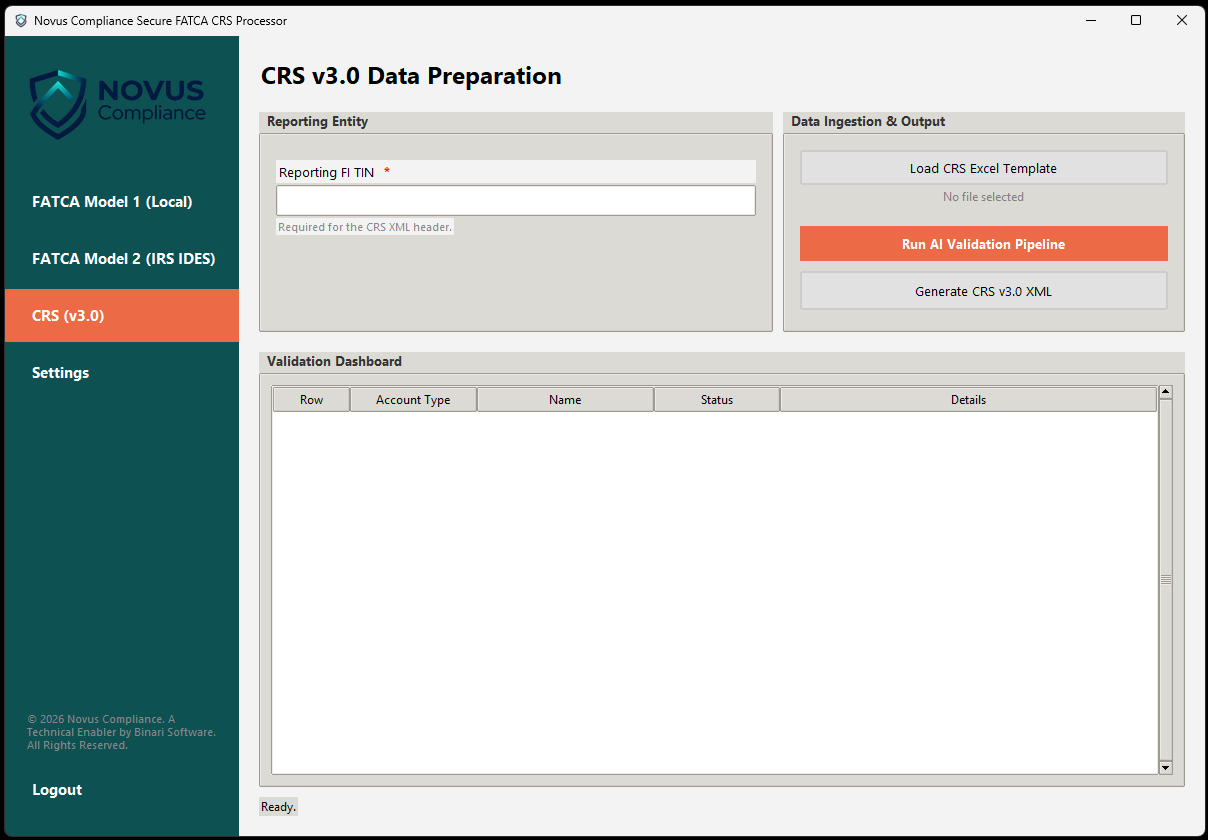This screenshot has width=1208, height=840.
Task: Click the scrollbar down arrow in dashboard
Action: pyautogui.click(x=1165, y=767)
